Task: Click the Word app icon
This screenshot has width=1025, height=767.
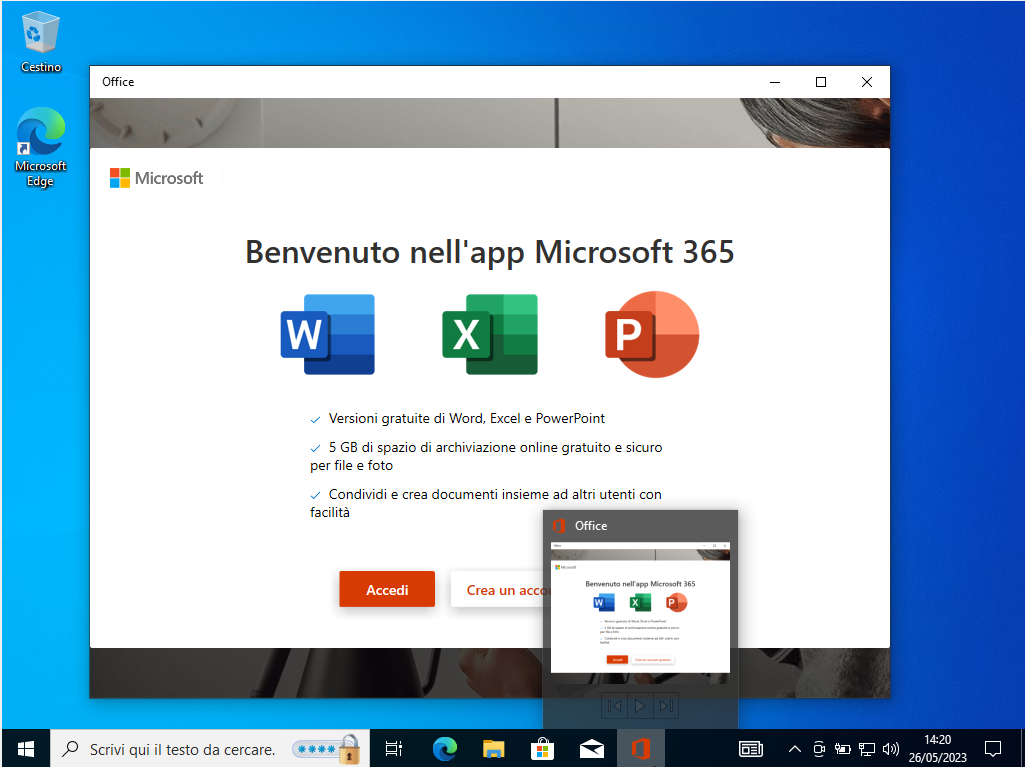Action: point(328,334)
